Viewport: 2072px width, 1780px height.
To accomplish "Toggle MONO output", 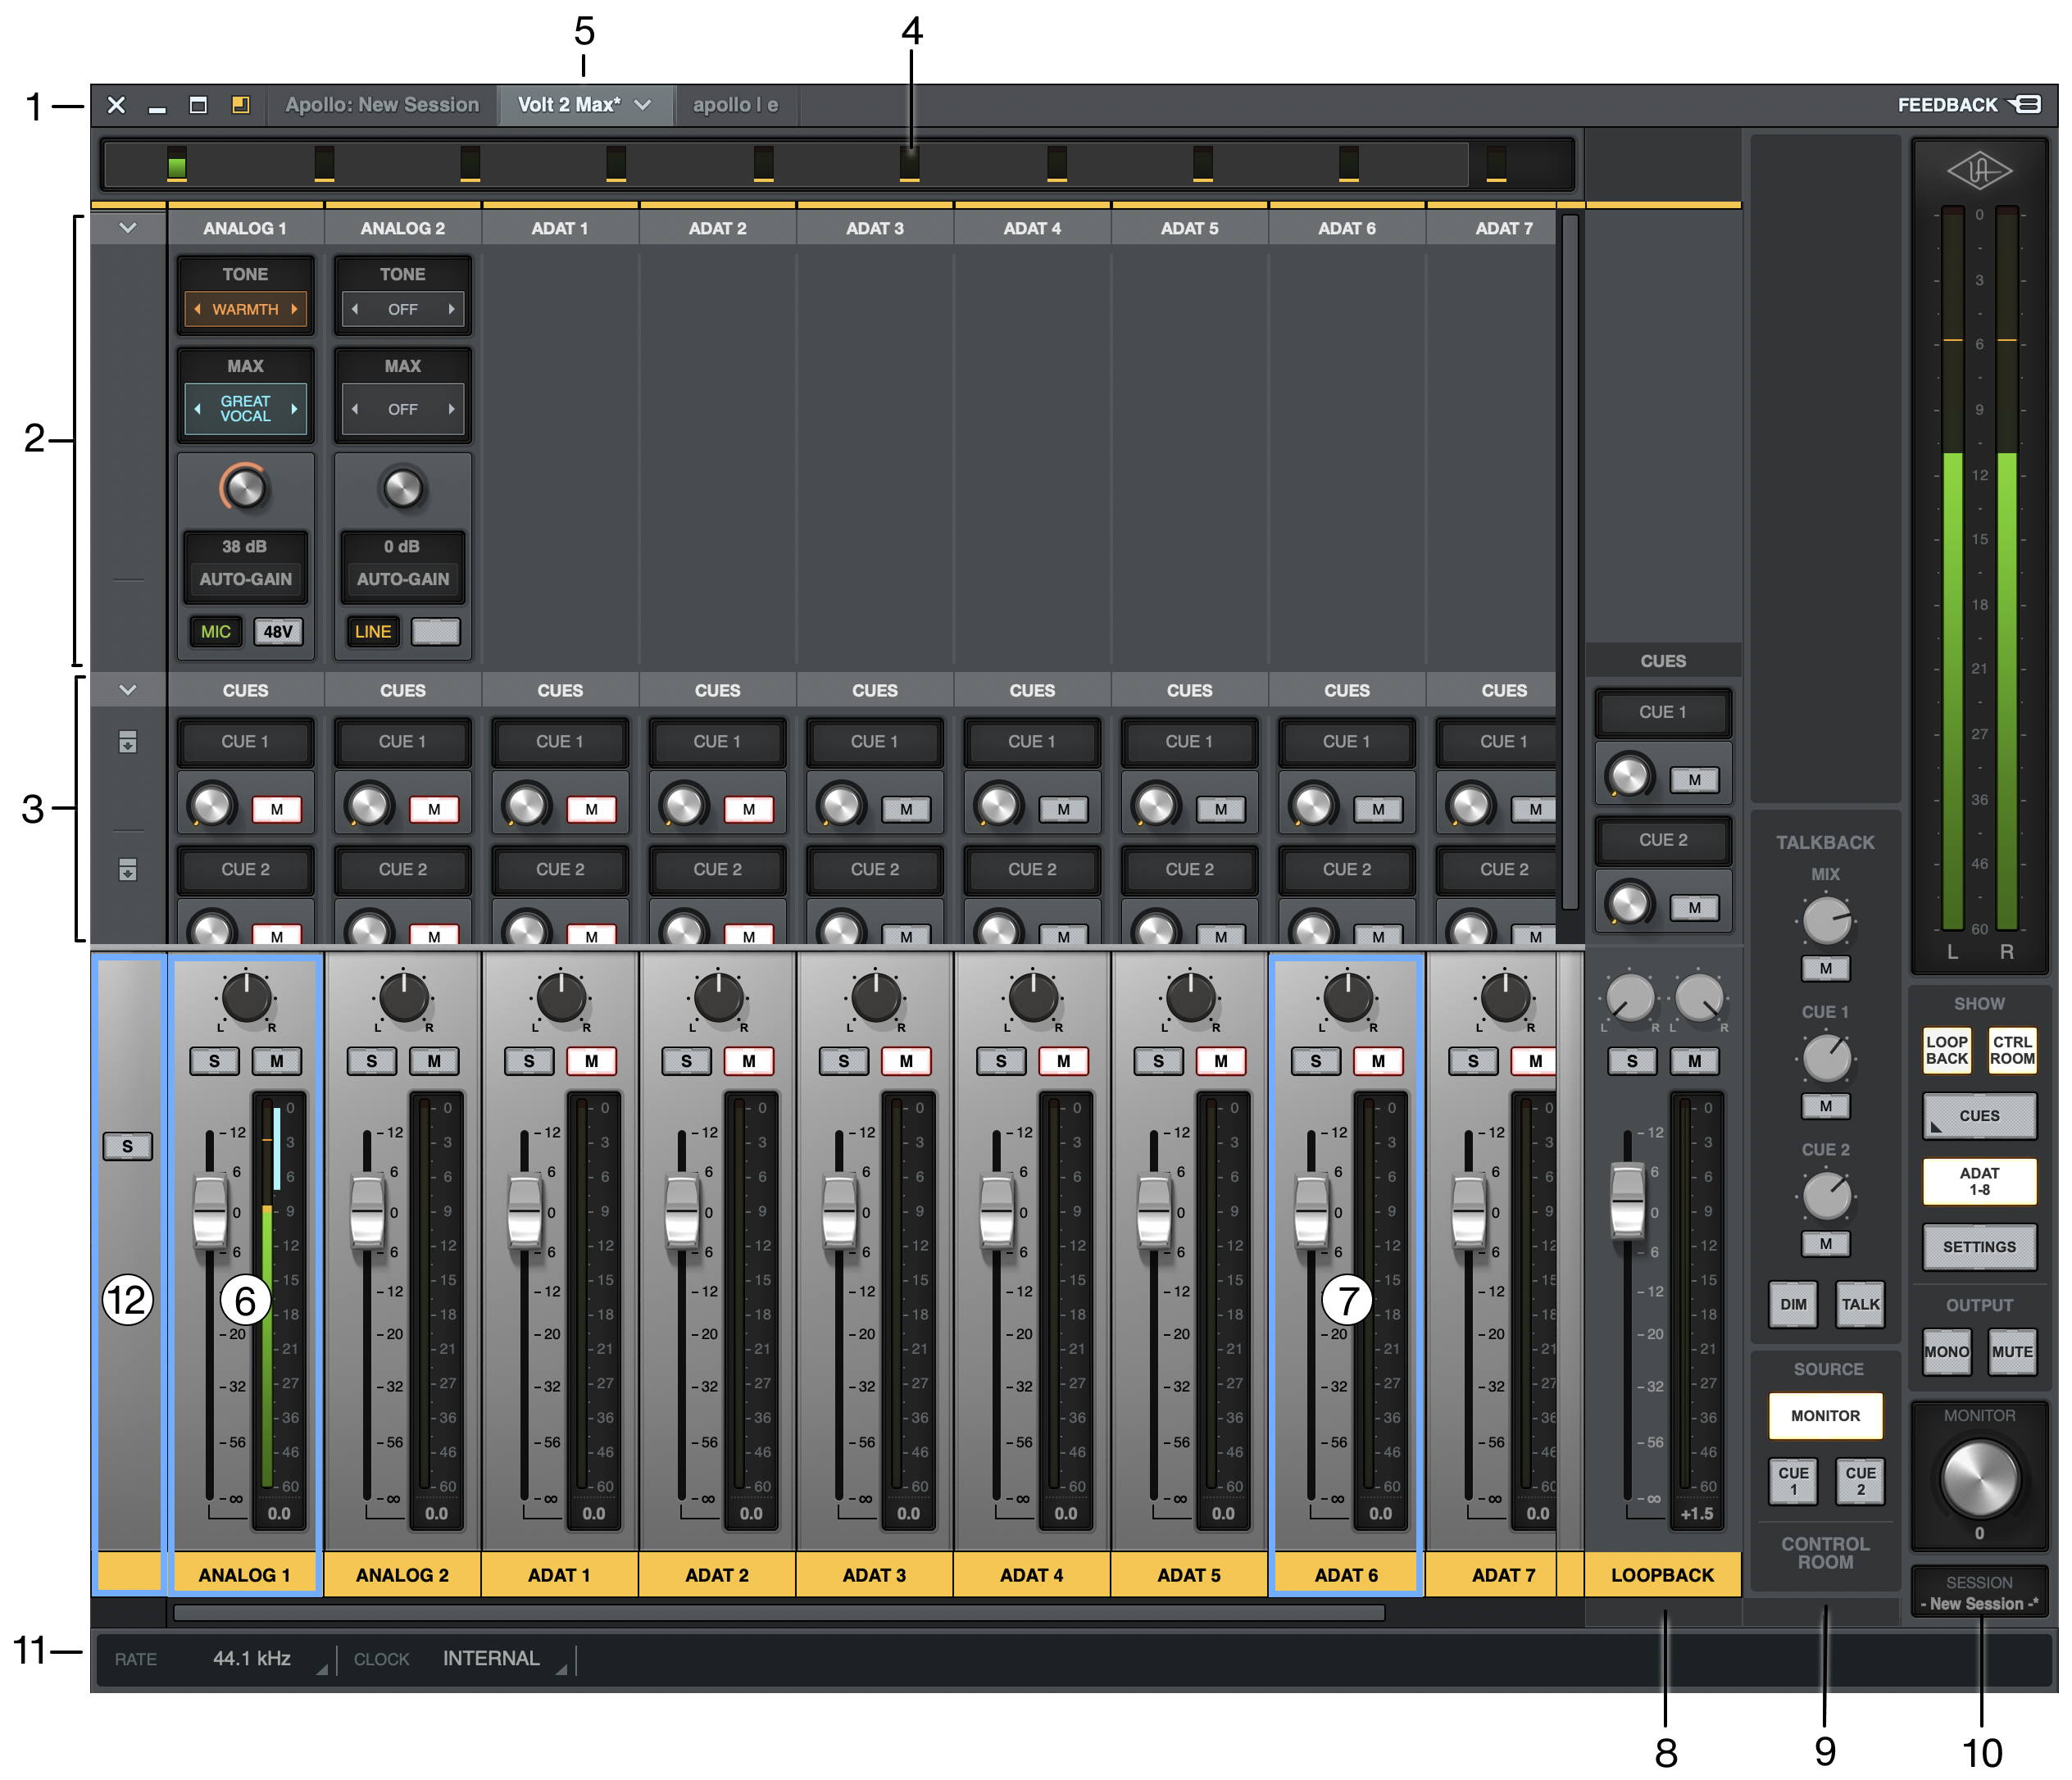I will pyautogui.click(x=1946, y=1352).
